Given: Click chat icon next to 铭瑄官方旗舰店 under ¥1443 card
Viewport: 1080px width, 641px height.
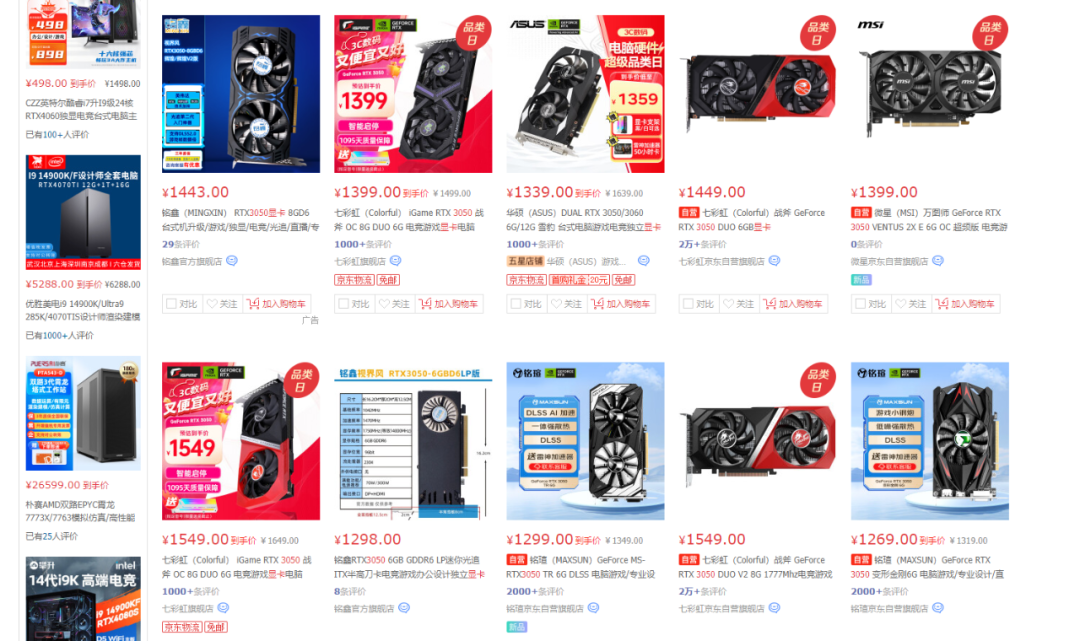Looking at the screenshot, I should pyautogui.click(x=232, y=261).
